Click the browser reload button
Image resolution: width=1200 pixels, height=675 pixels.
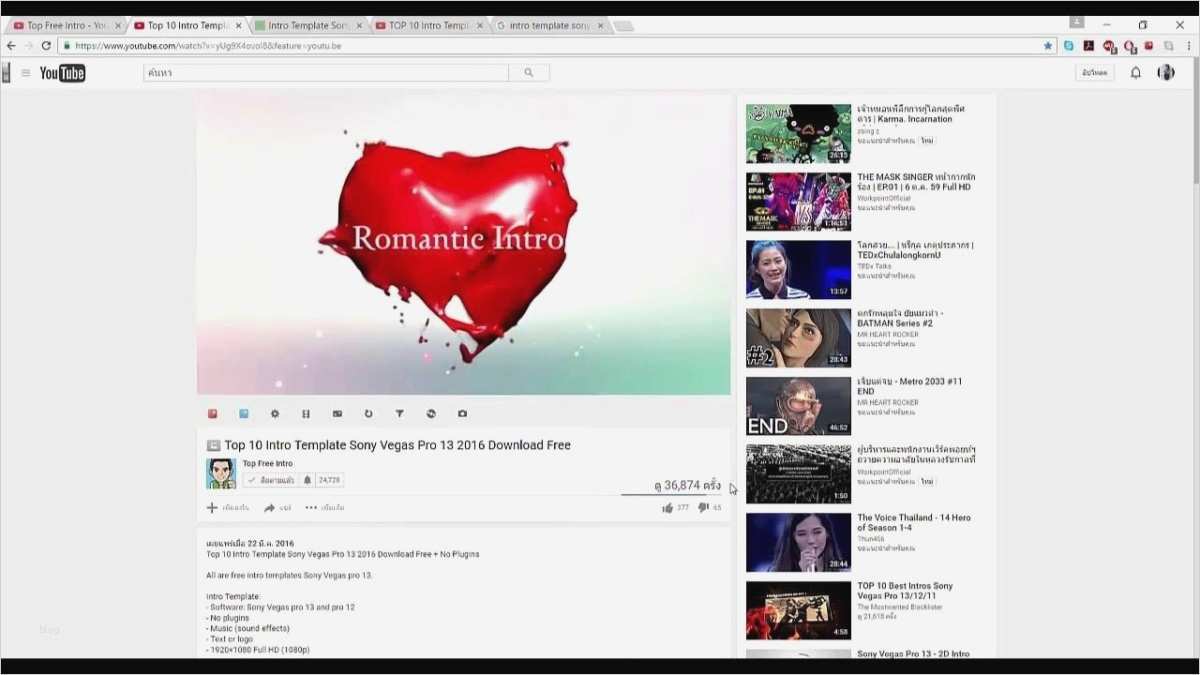pyautogui.click(x=46, y=46)
